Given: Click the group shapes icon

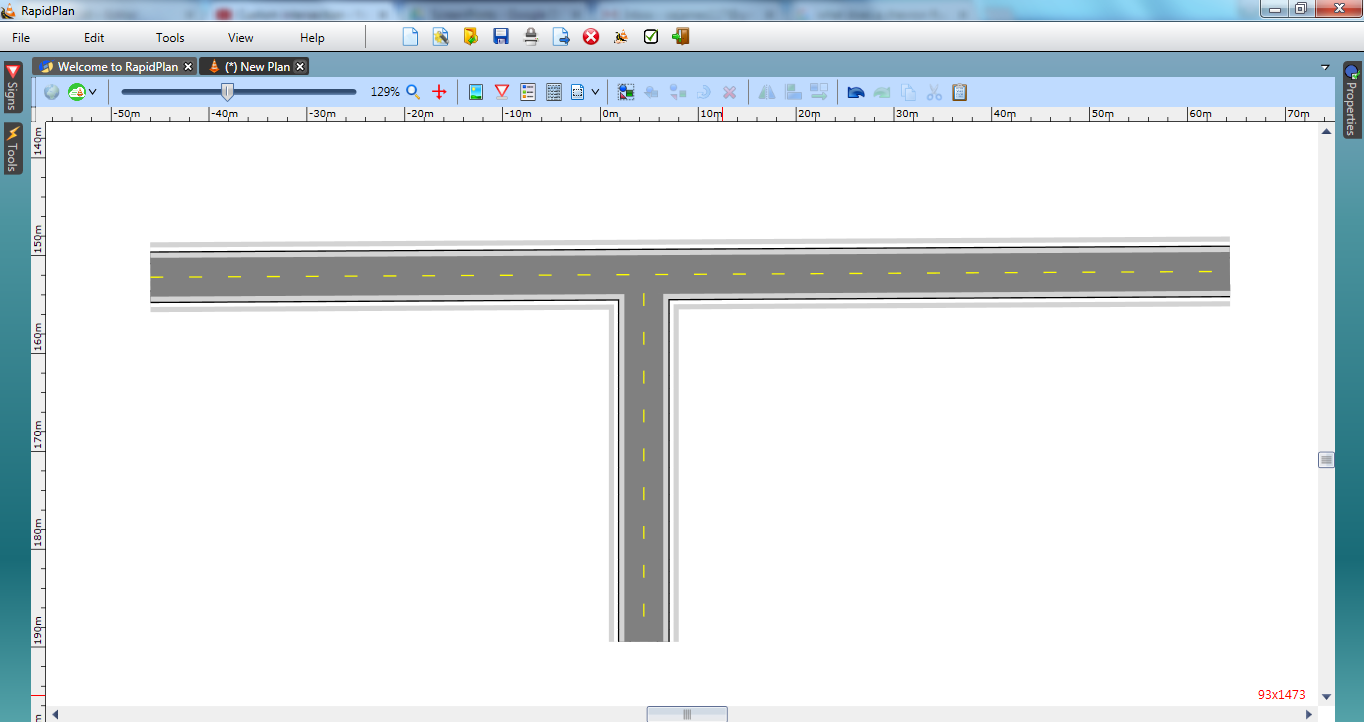Looking at the screenshot, I should [651, 92].
